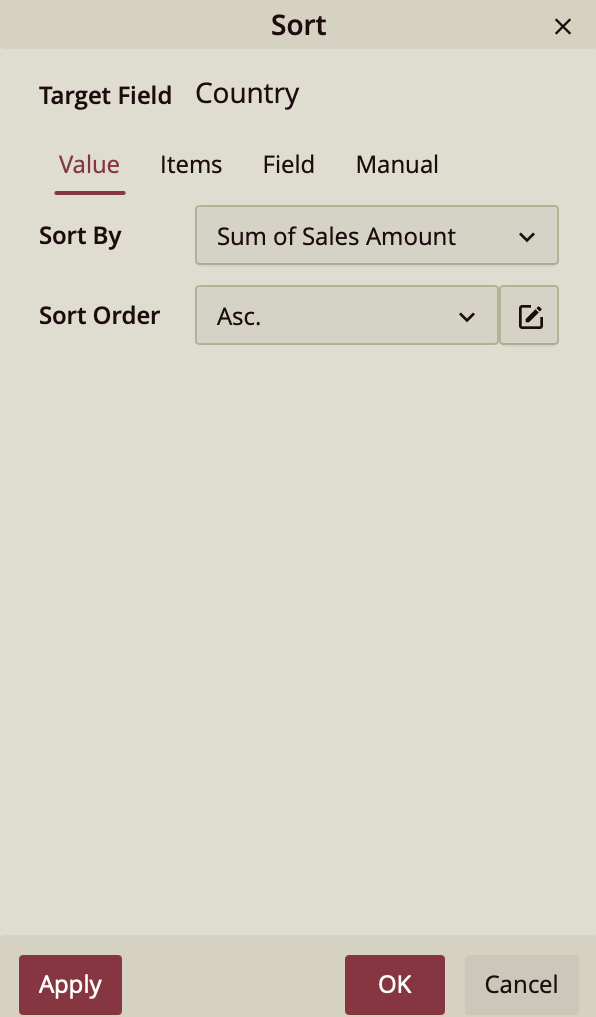Open the custom sort order edit icon

click(x=529, y=315)
